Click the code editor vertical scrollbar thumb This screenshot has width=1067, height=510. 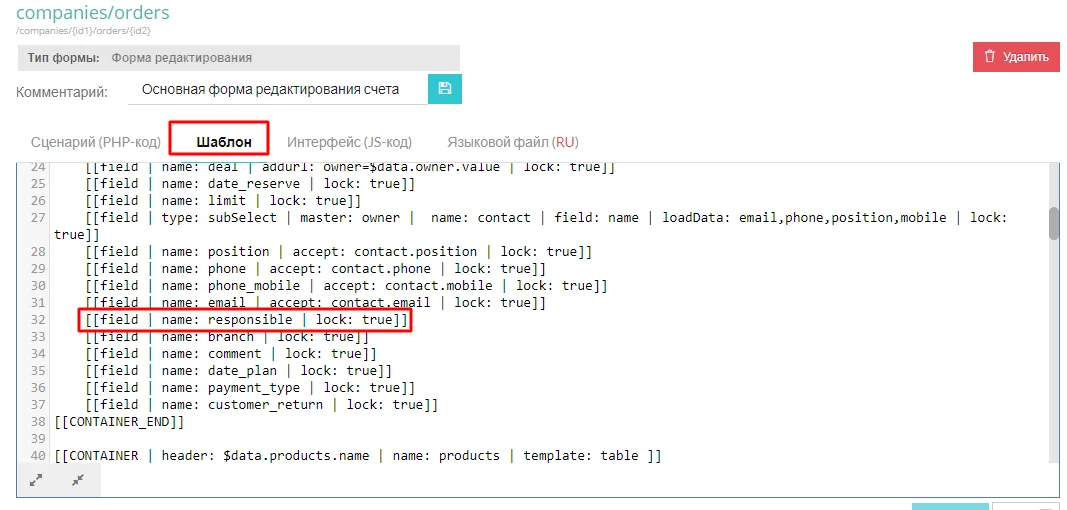pyautogui.click(x=1054, y=223)
